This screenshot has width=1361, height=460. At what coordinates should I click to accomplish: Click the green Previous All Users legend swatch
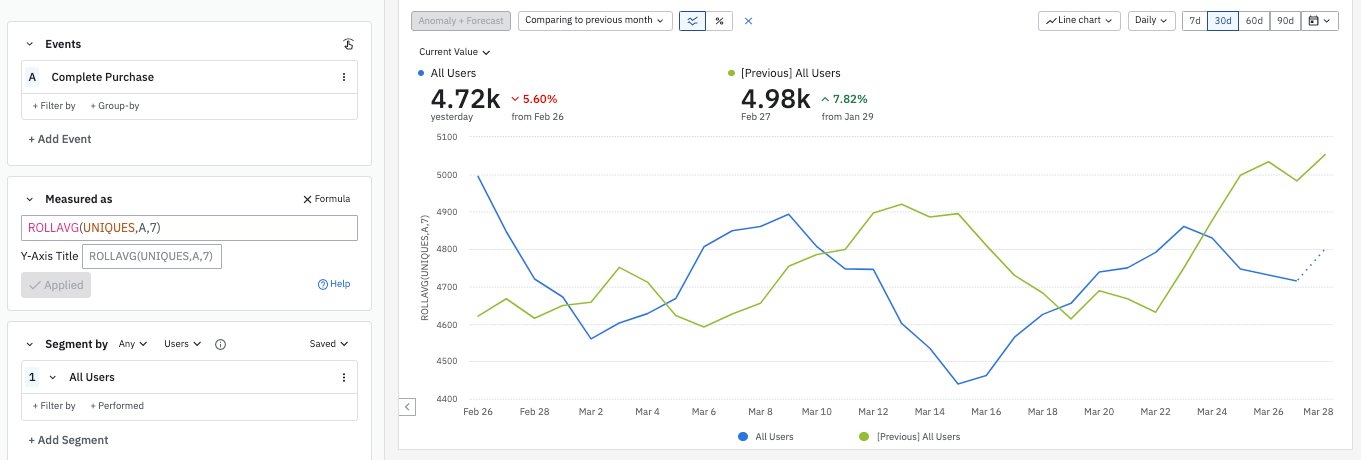(x=864, y=437)
